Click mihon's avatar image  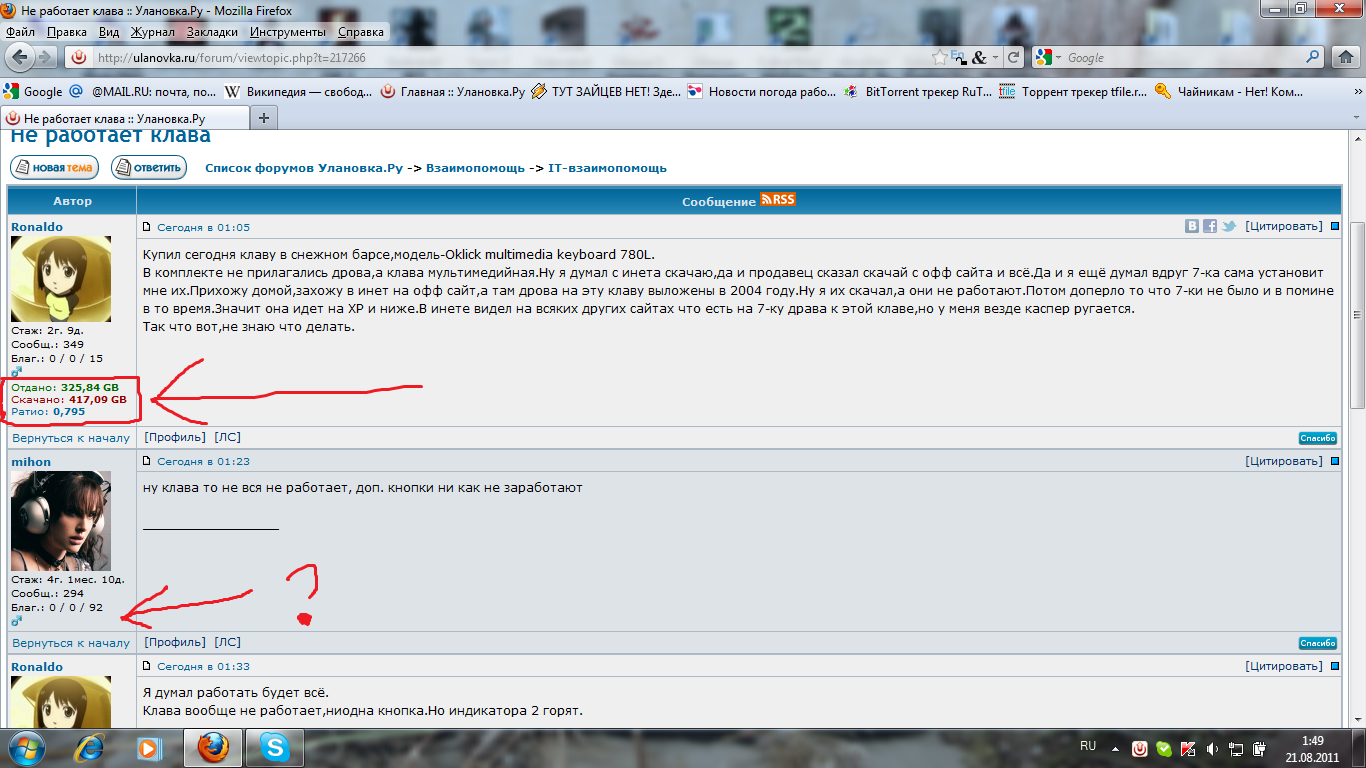click(x=61, y=521)
